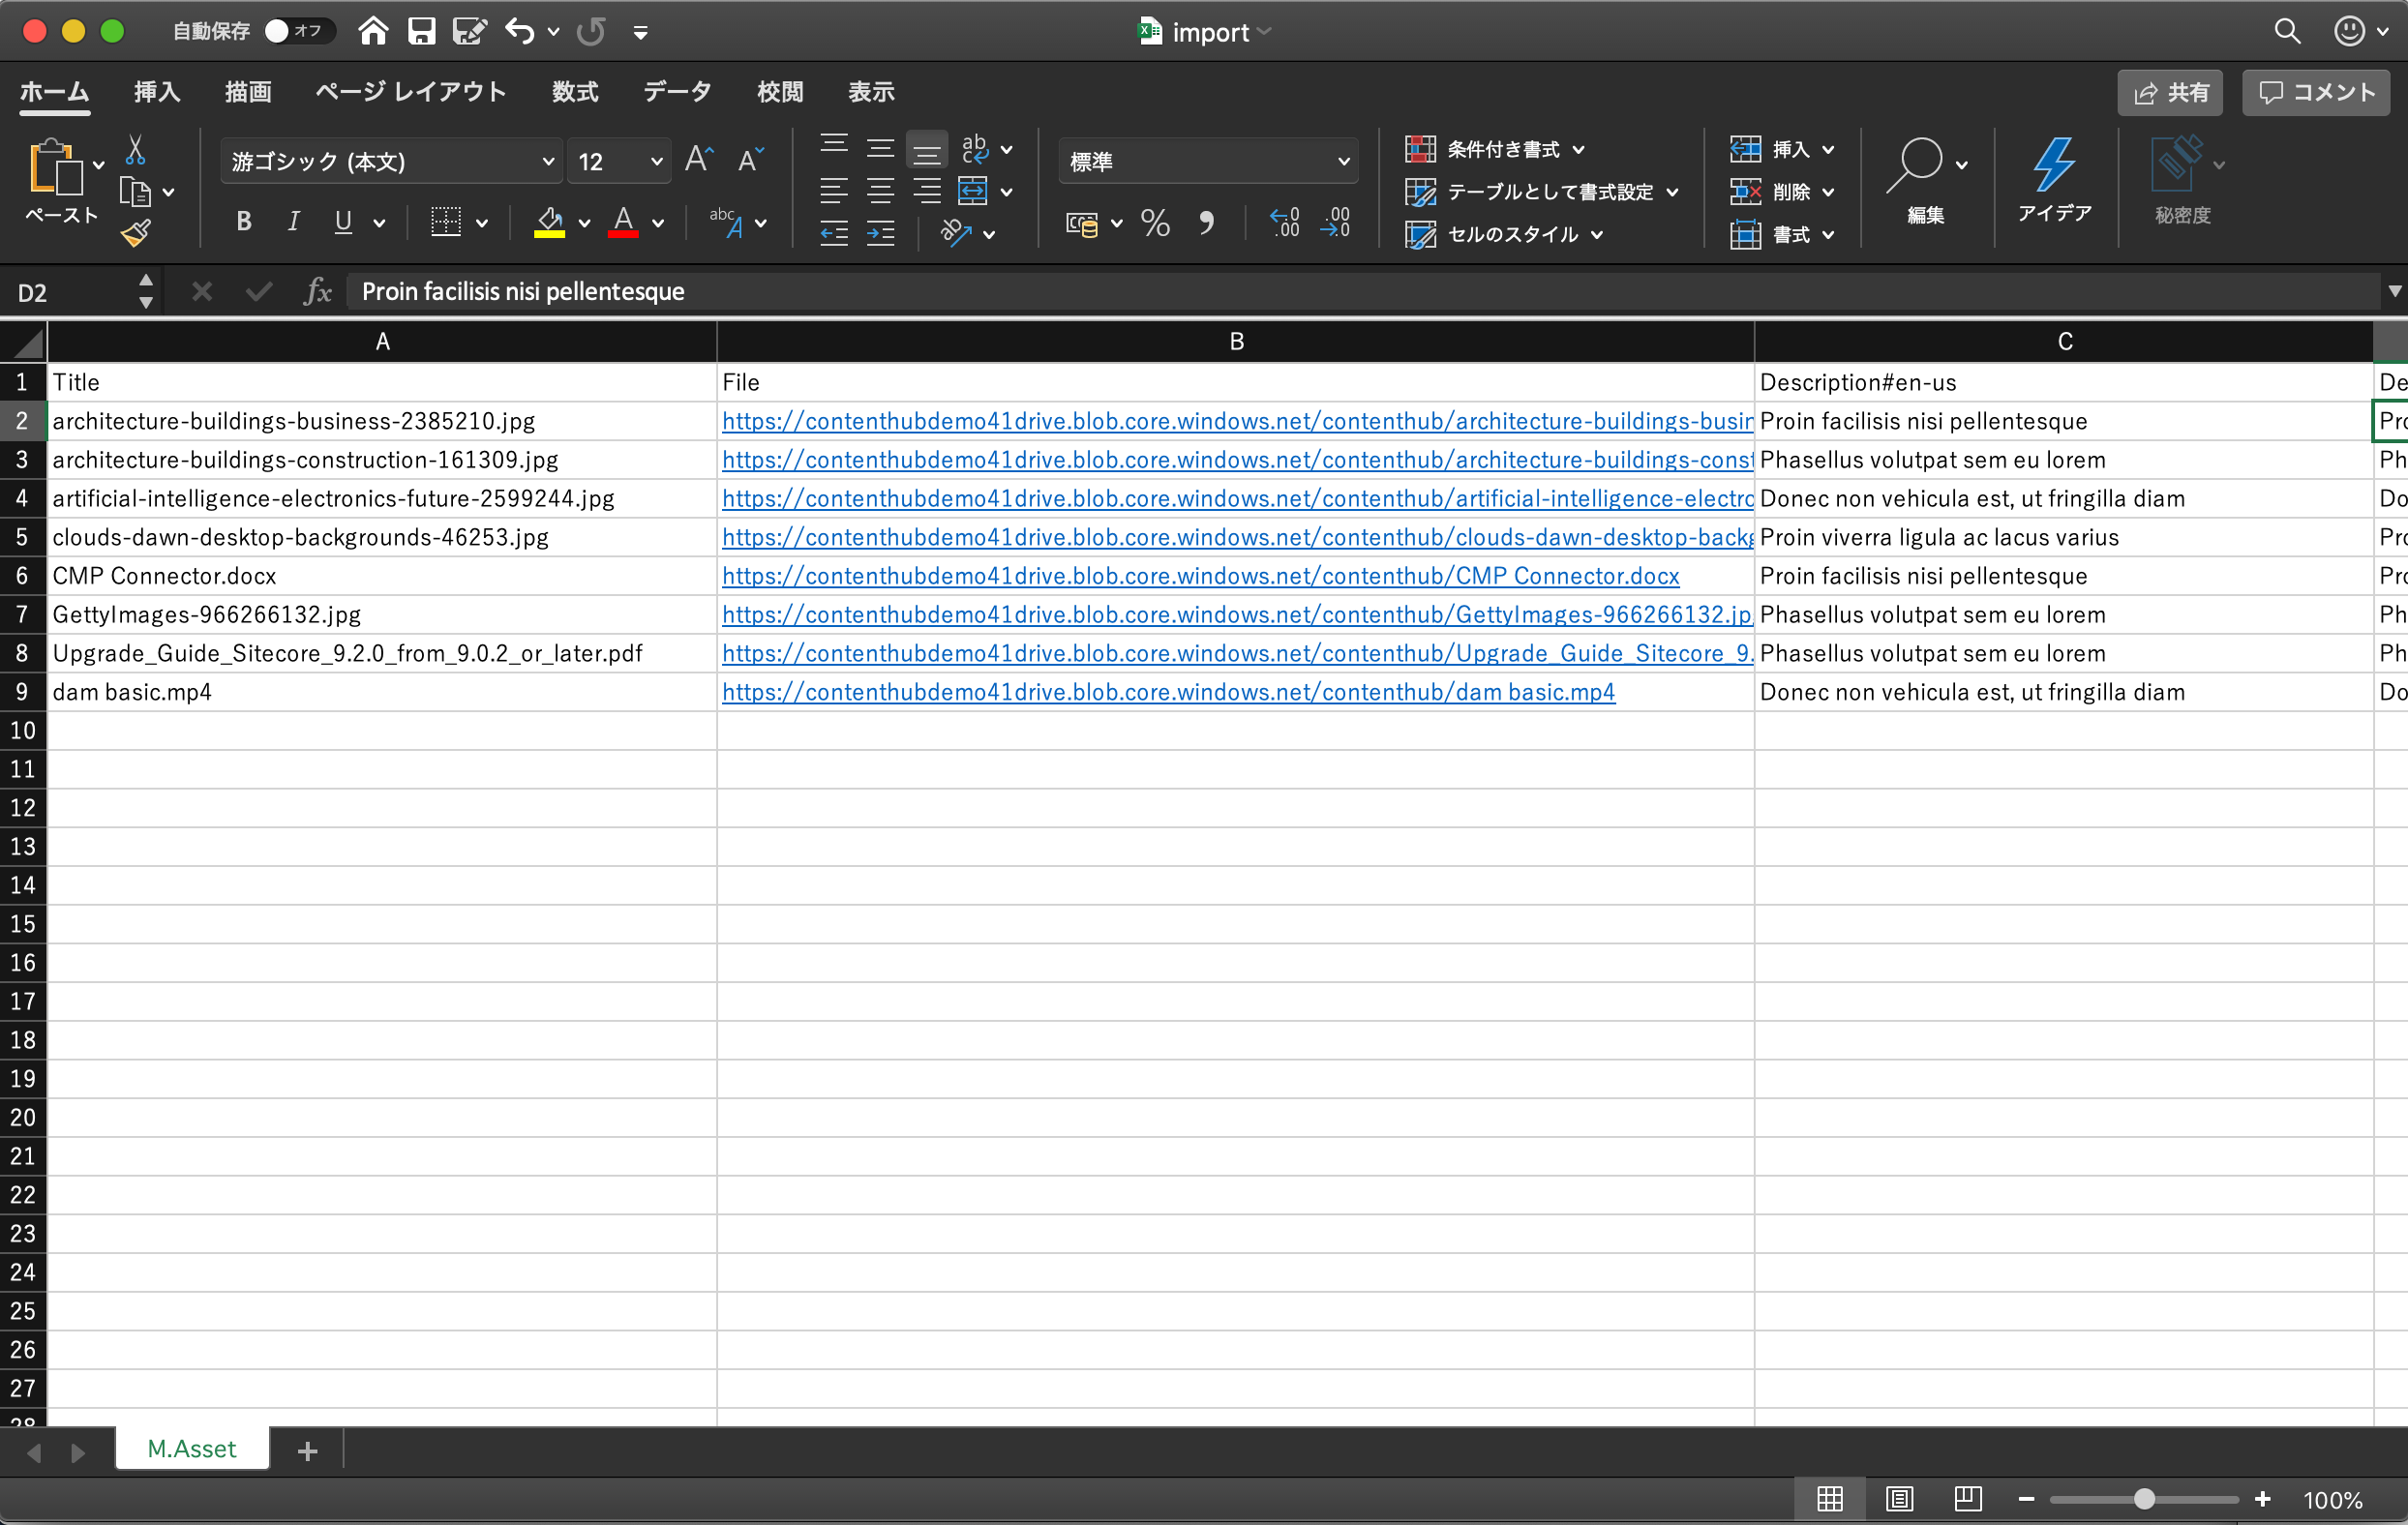Screen dimensions: 2408x1525
Task: Click the コメント button
Action: click(x=2316, y=93)
